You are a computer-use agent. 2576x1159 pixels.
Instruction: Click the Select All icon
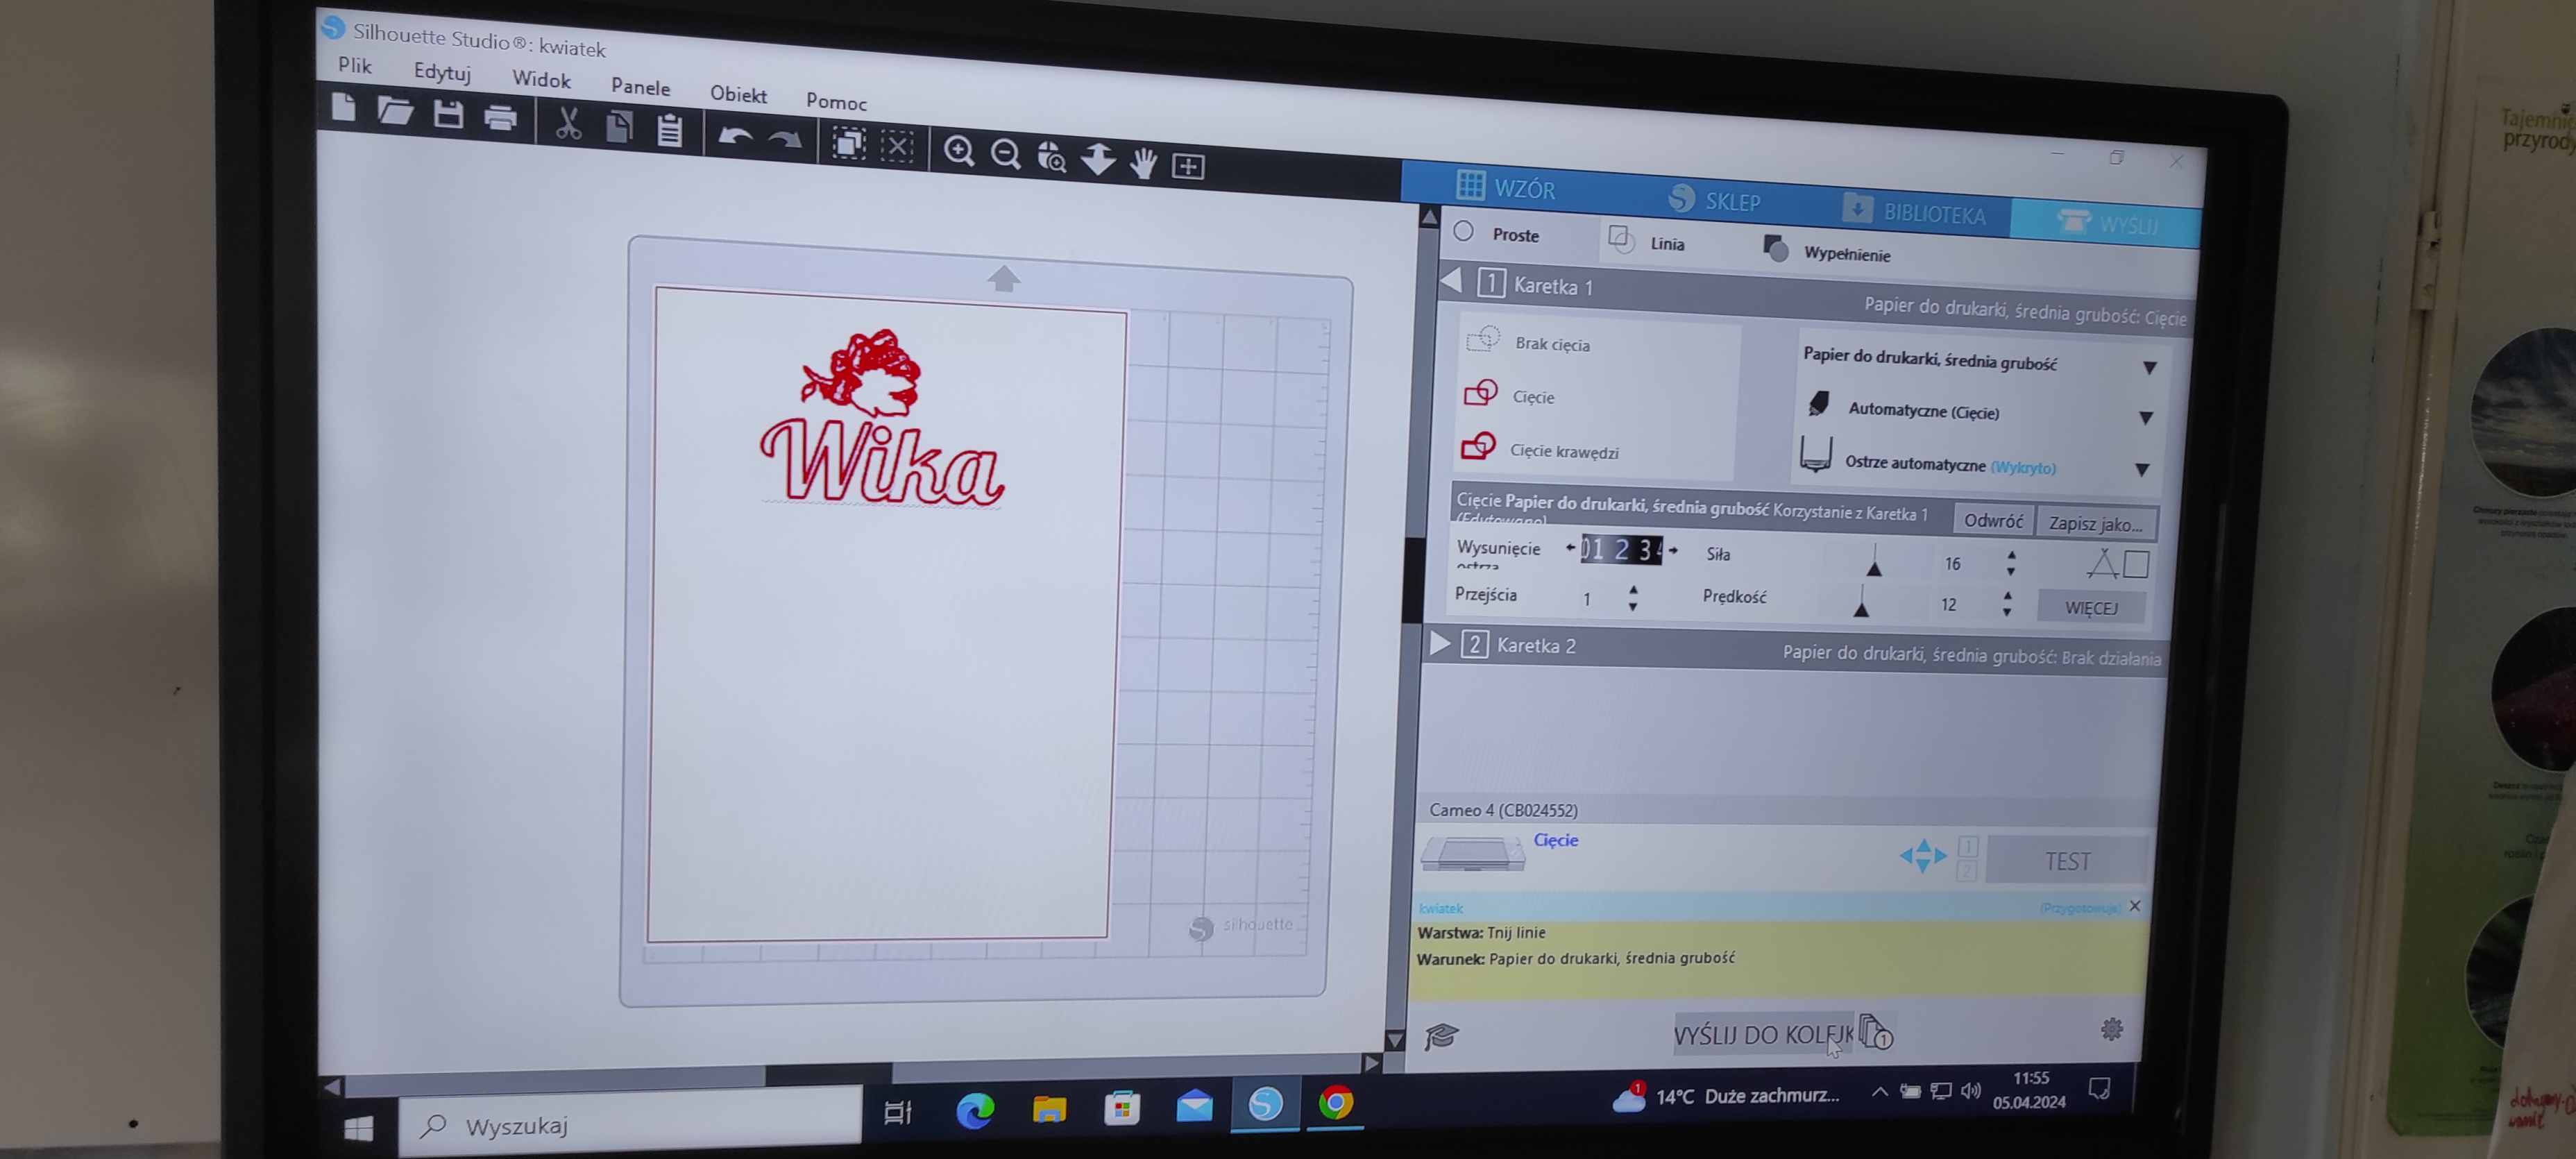849,144
